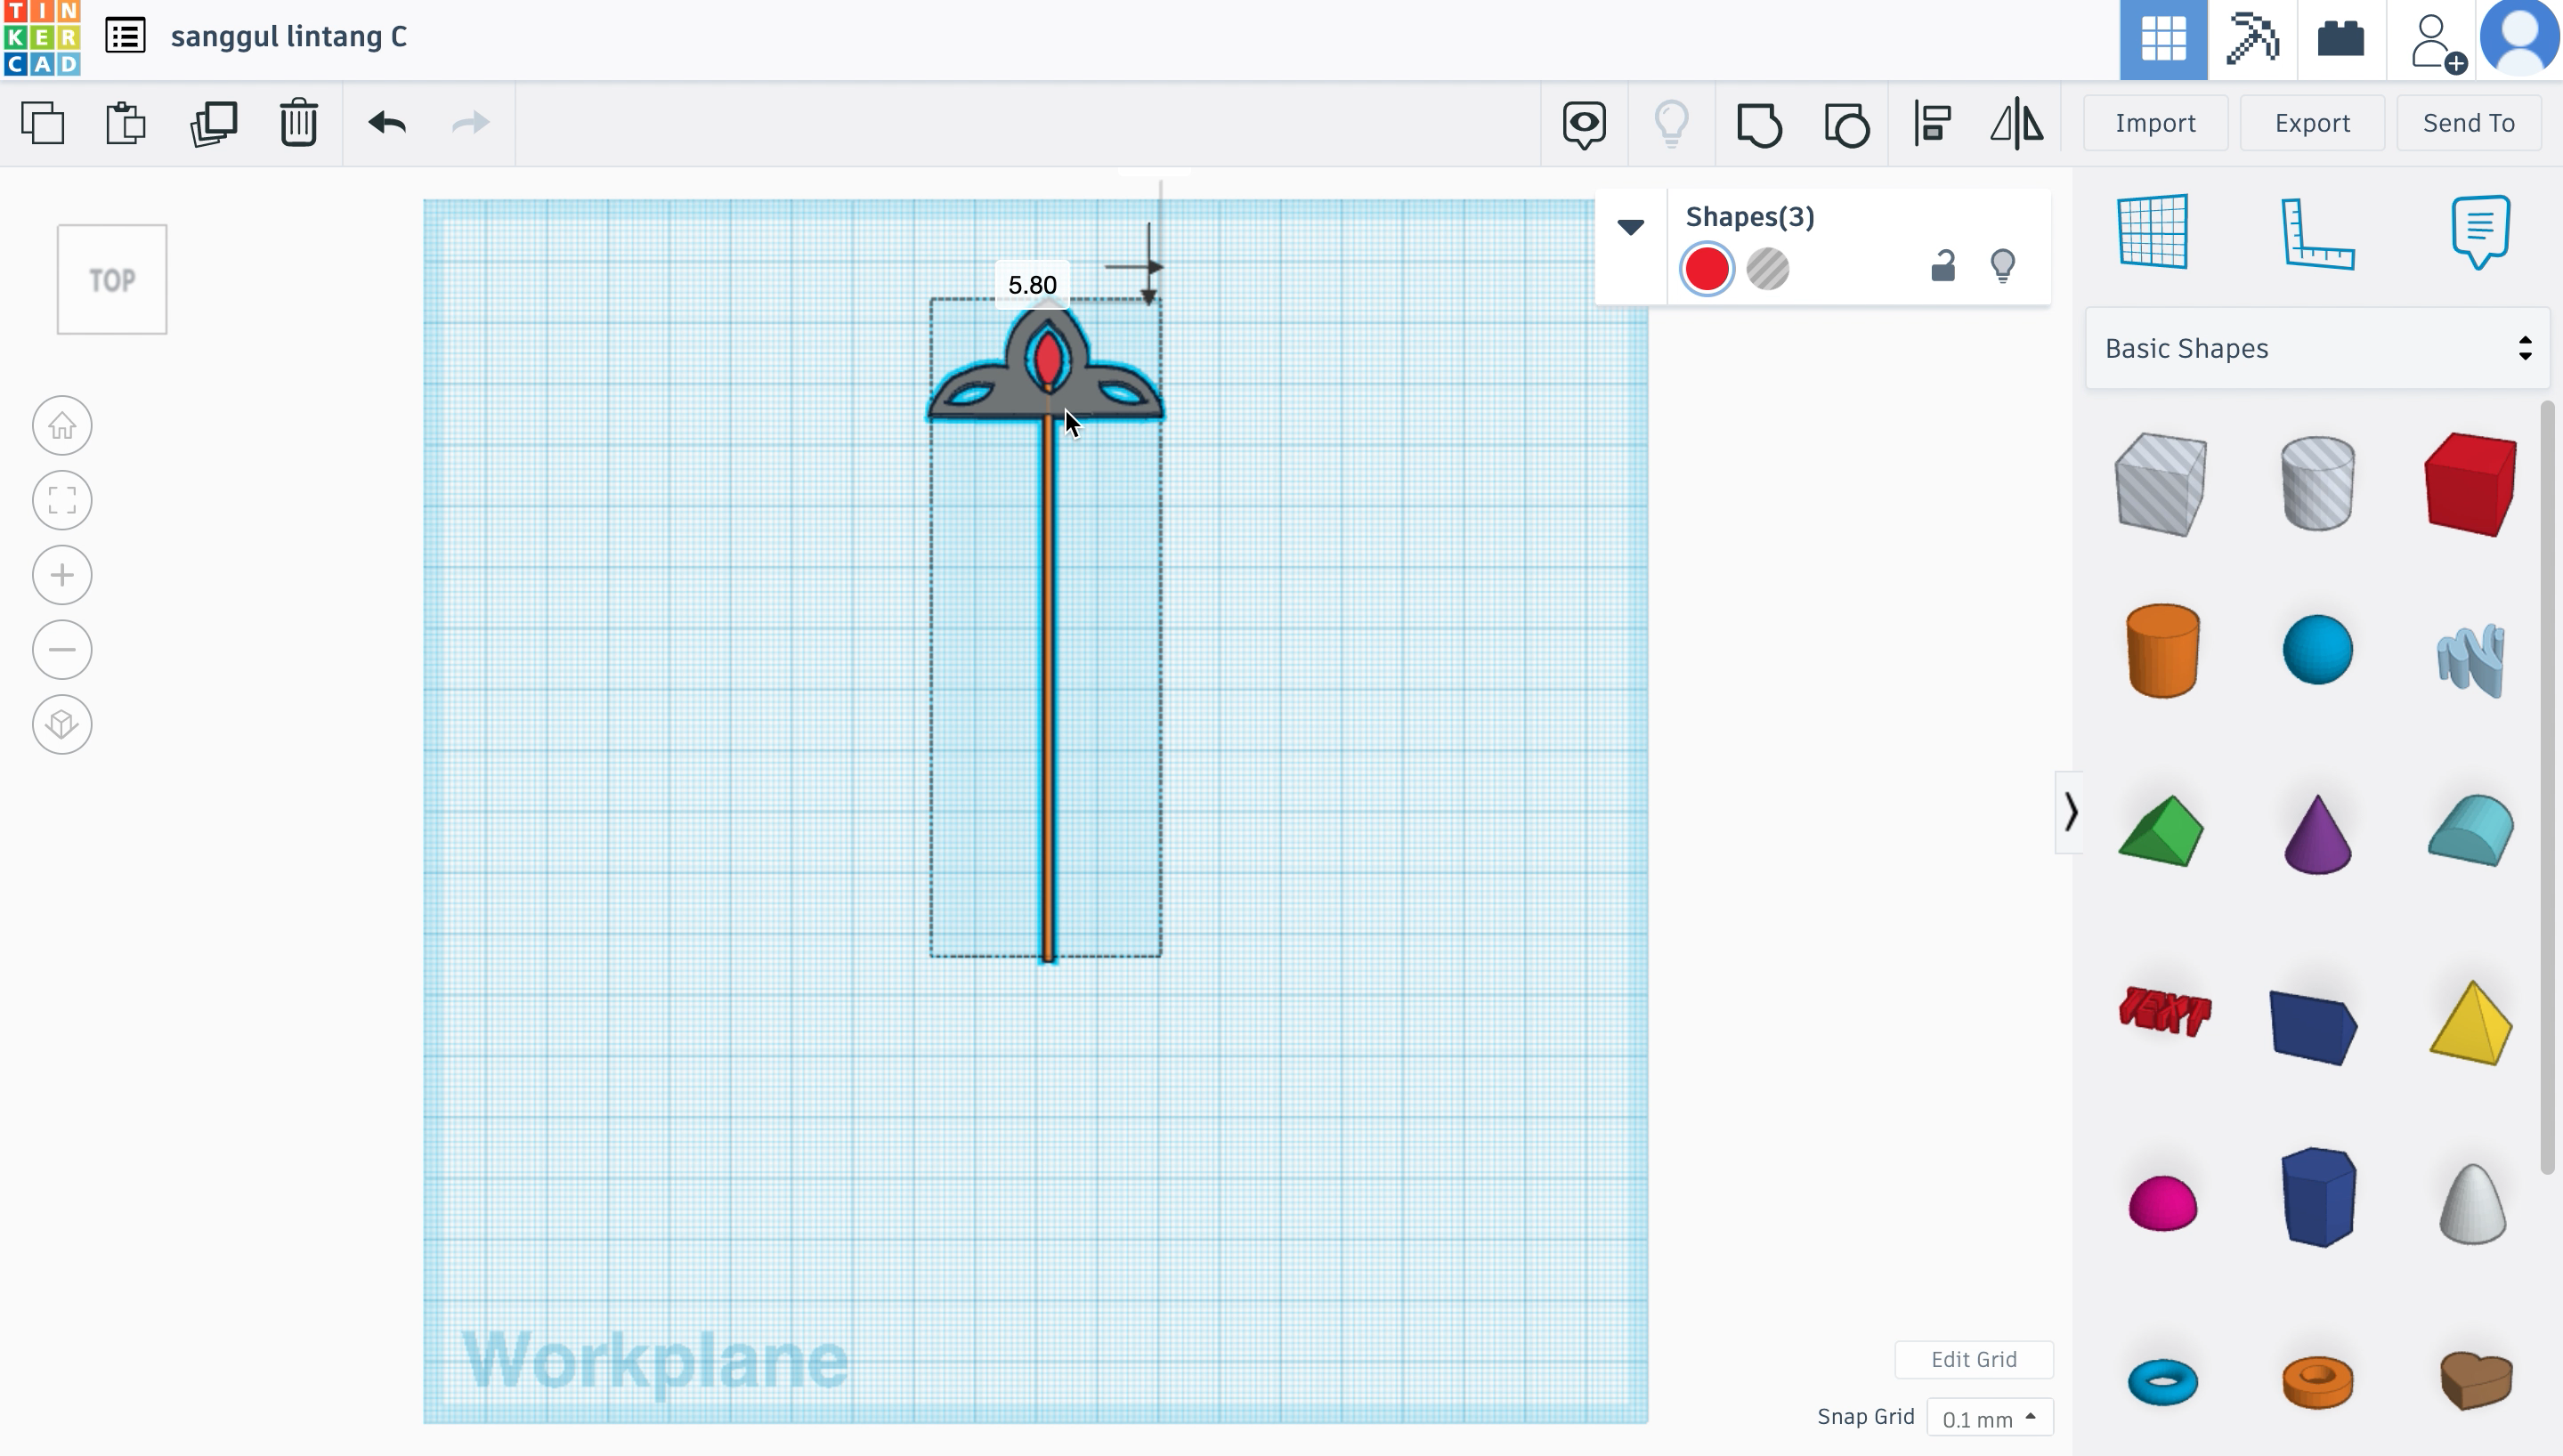Select the red Solid color swatch

tap(1706, 269)
